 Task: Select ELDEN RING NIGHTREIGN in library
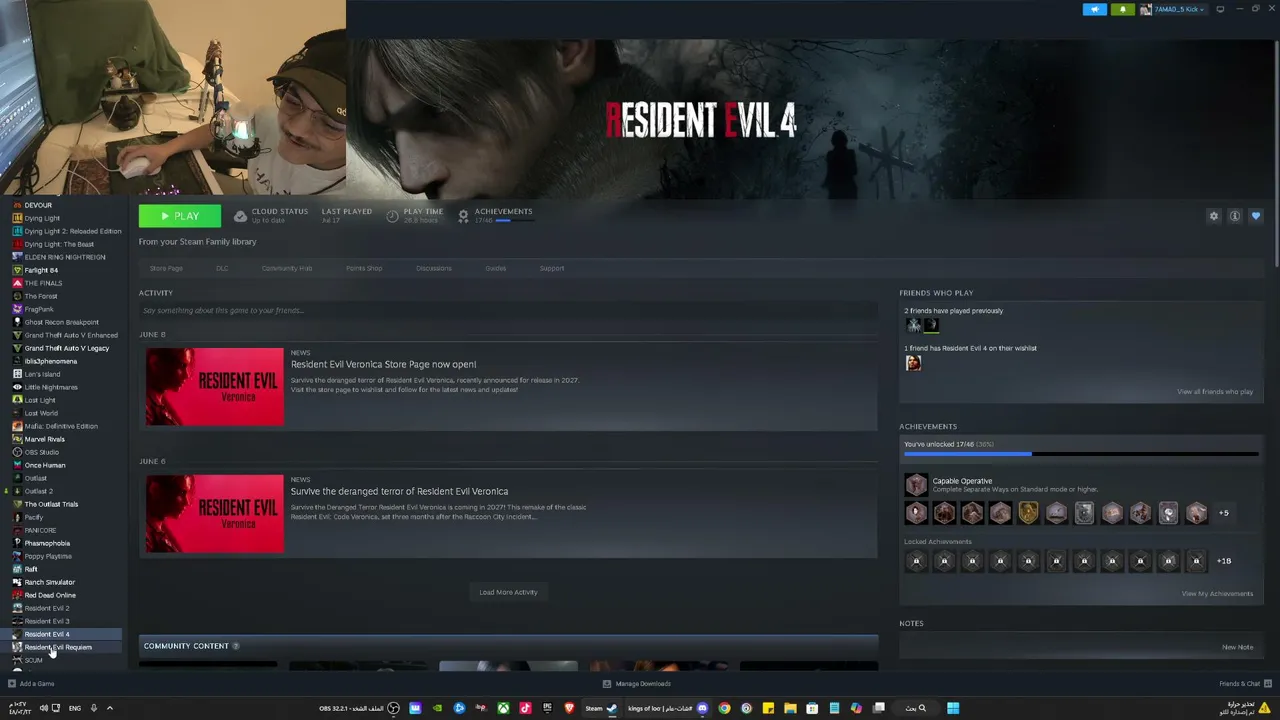(x=65, y=257)
